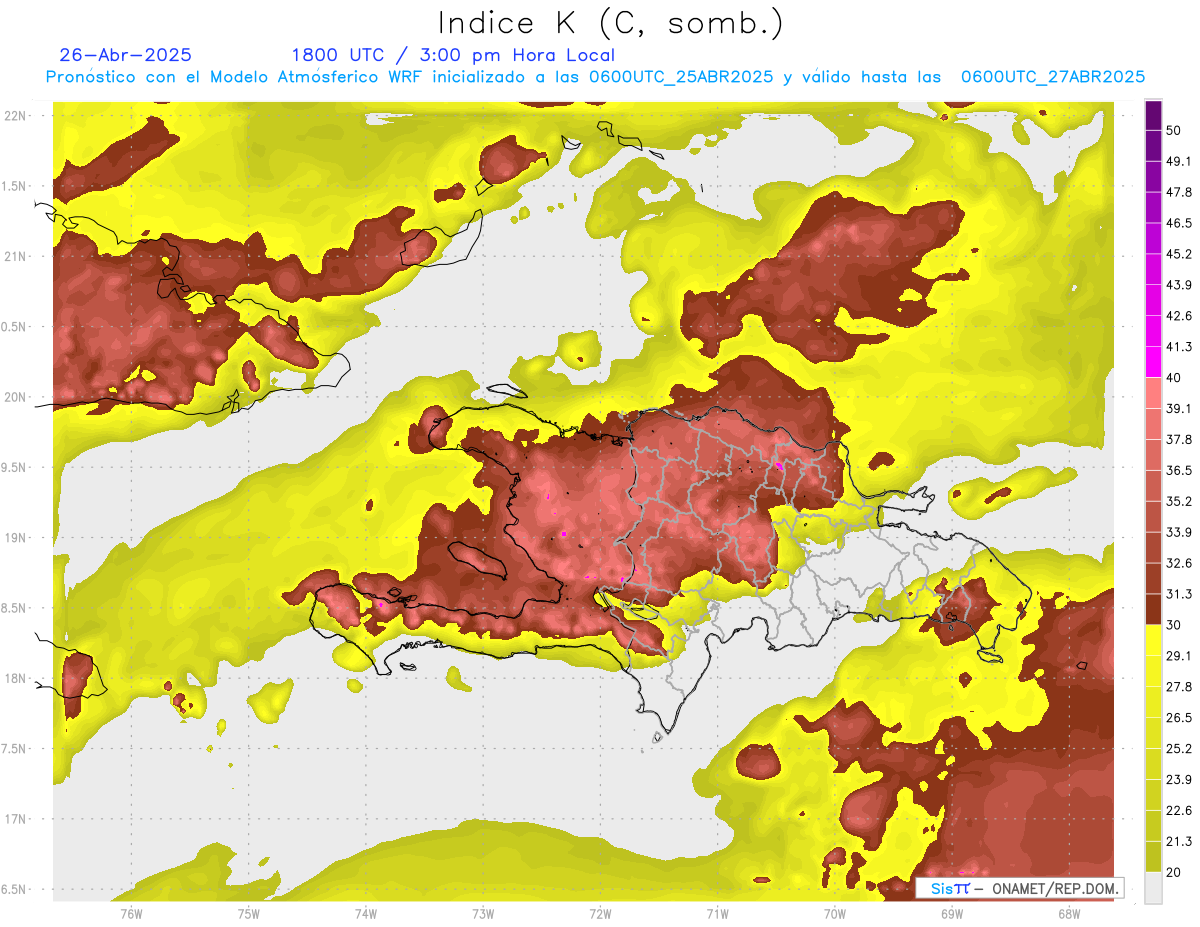Select the olive swatch between 20 and 21.3
The width and height of the screenshot is (1200, 927).
tap(1153, 856)
